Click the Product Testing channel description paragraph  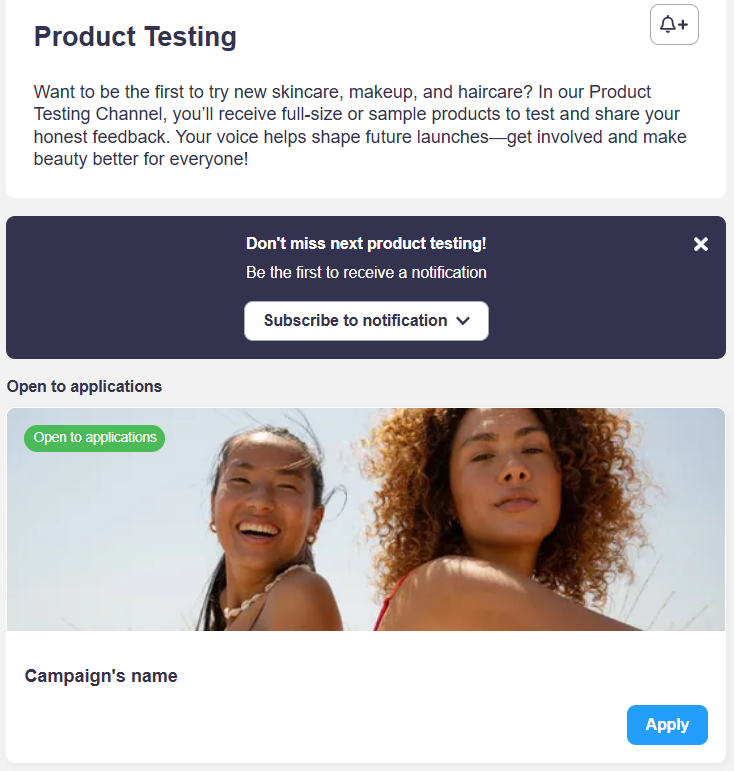pos(360,125)
